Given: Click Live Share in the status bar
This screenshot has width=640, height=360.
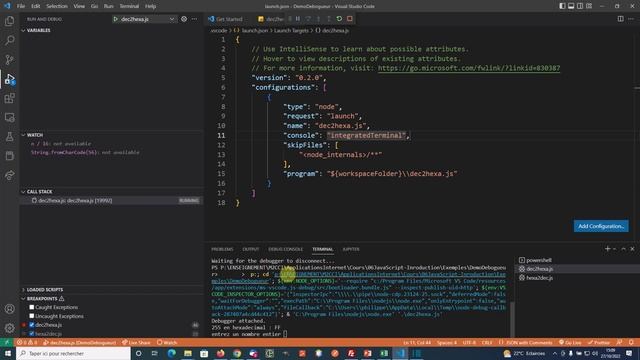Looking at the screenshot, I should 136,342.
